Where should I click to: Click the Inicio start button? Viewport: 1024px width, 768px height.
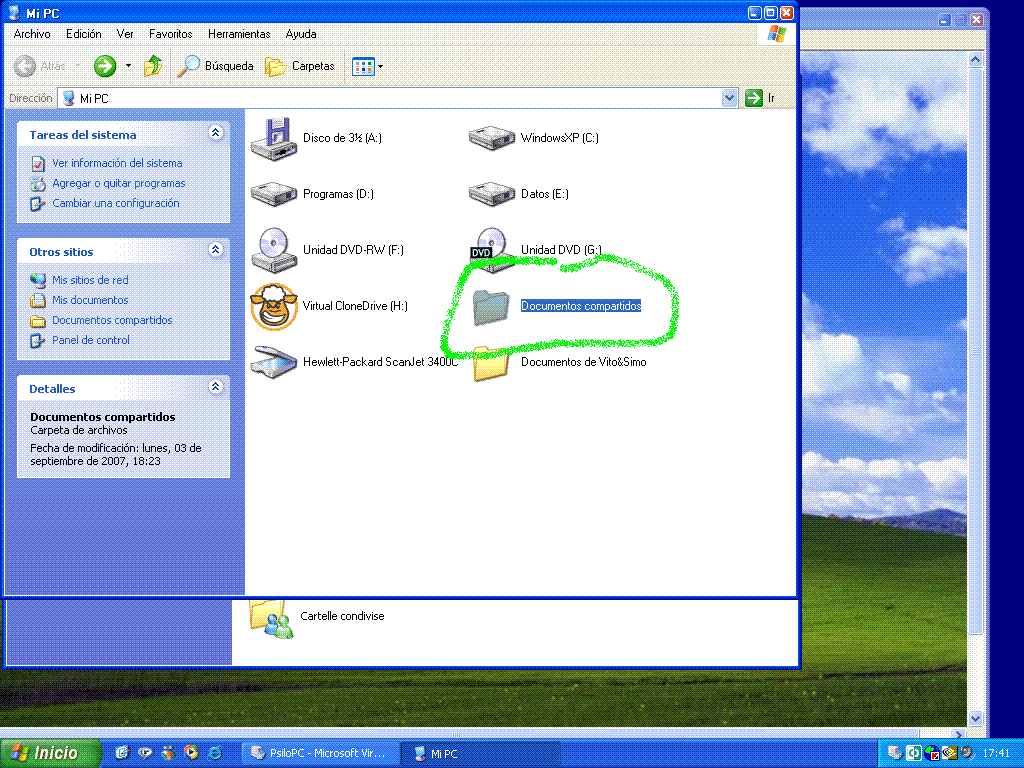50,753
